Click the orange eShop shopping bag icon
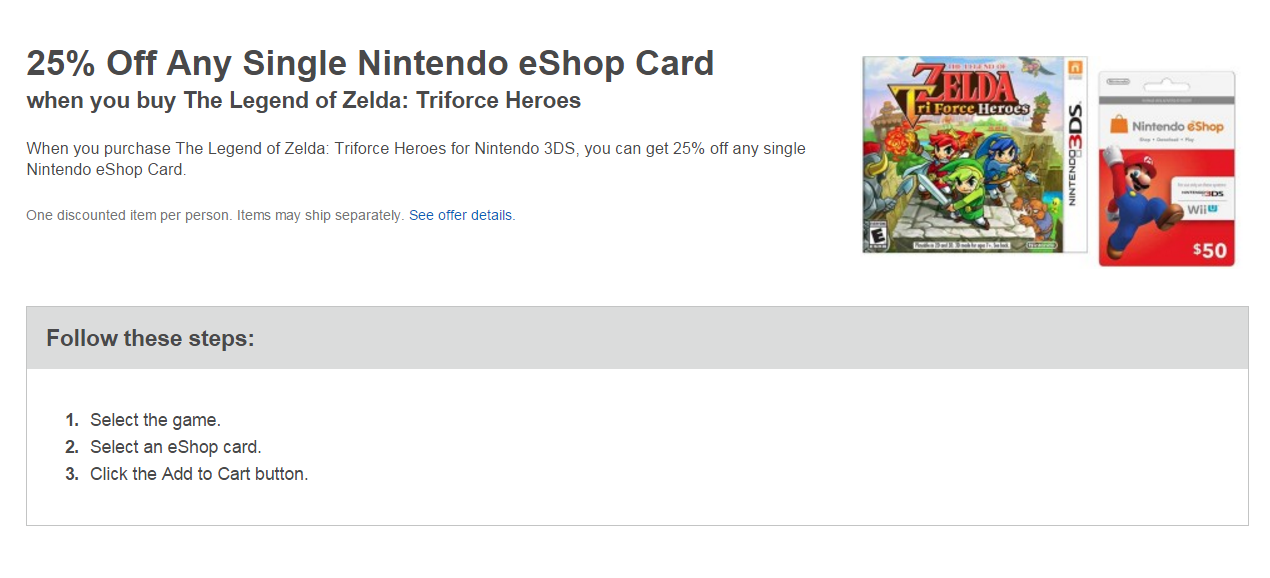Screen dimensions: 1270x578 pyautogui.click(x=1119, y=126)
